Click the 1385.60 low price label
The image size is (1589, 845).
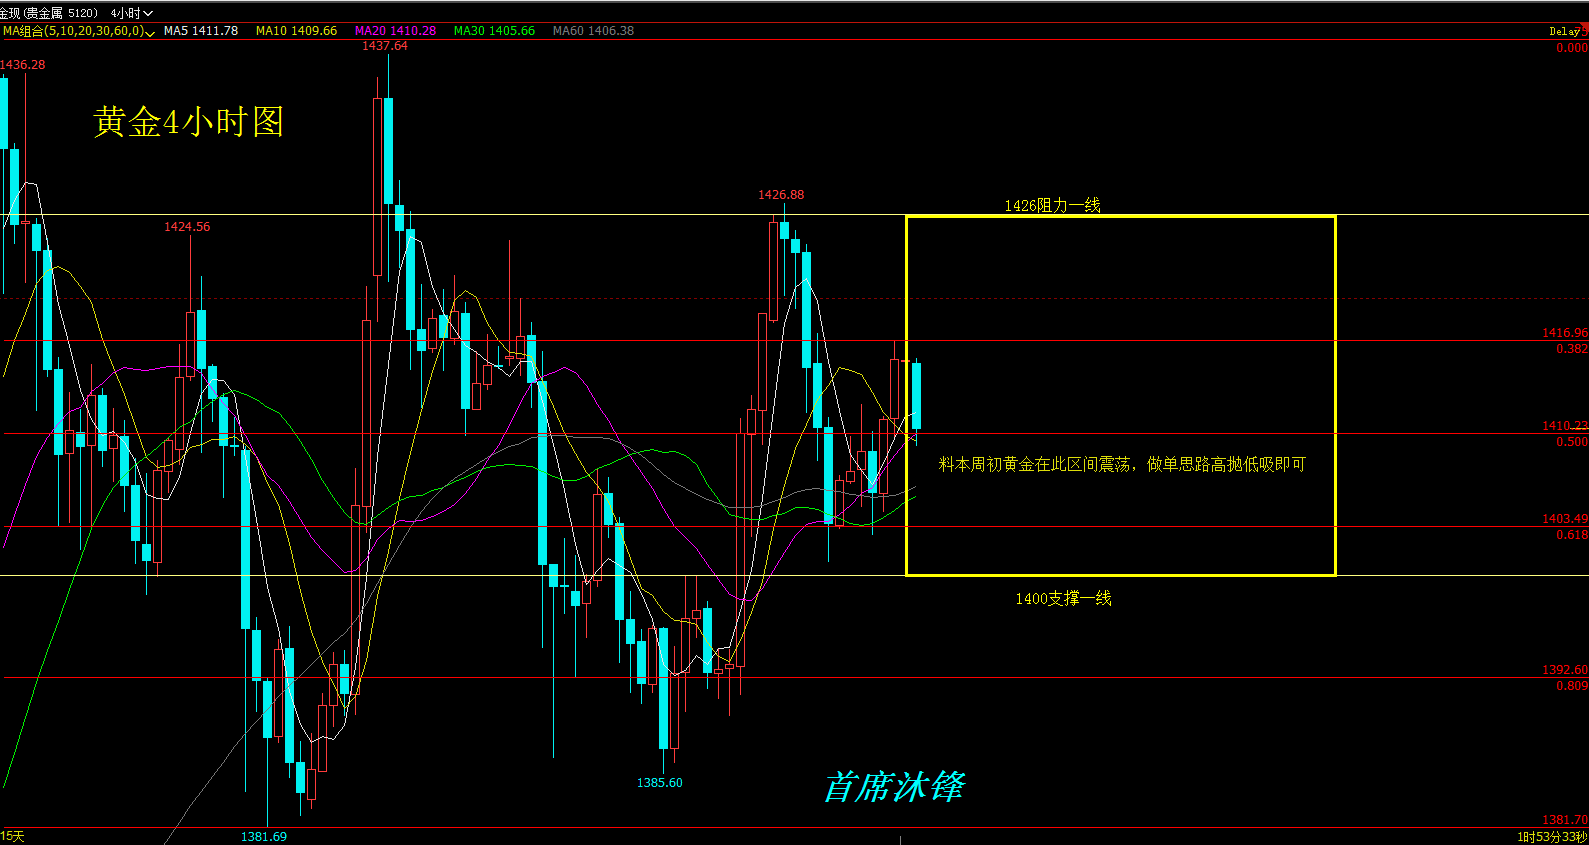tap(660, 783)
